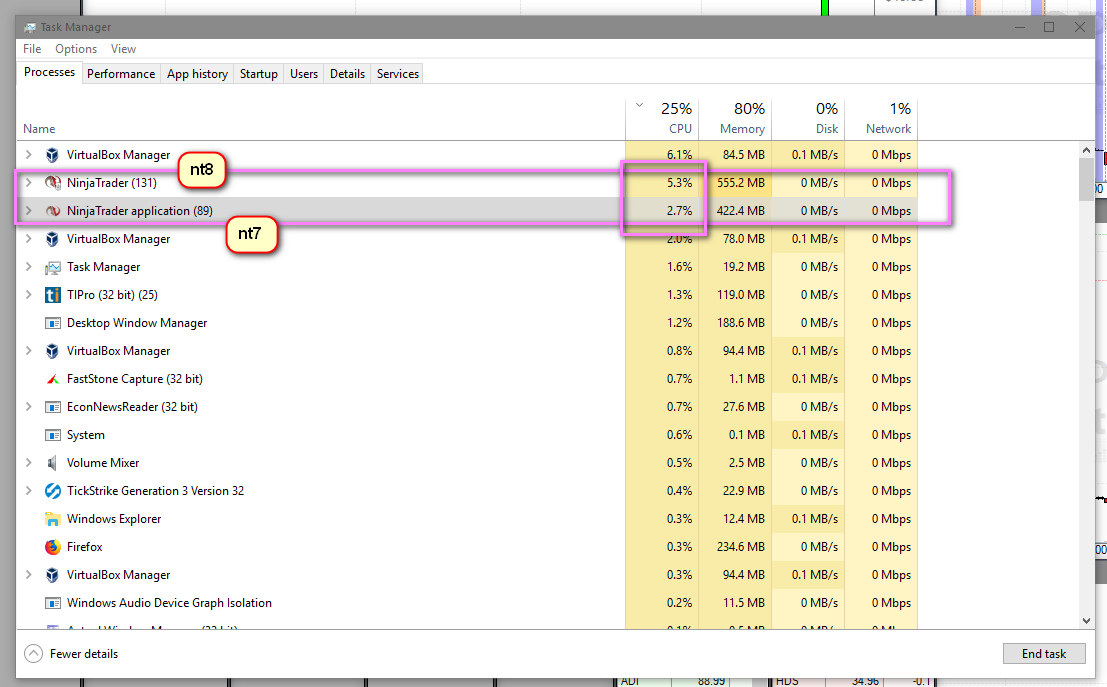The width and height of the screenshot is (1107, 687).
Task: Expand the NinjaTrader (131) process group
Action: point(28,183)
